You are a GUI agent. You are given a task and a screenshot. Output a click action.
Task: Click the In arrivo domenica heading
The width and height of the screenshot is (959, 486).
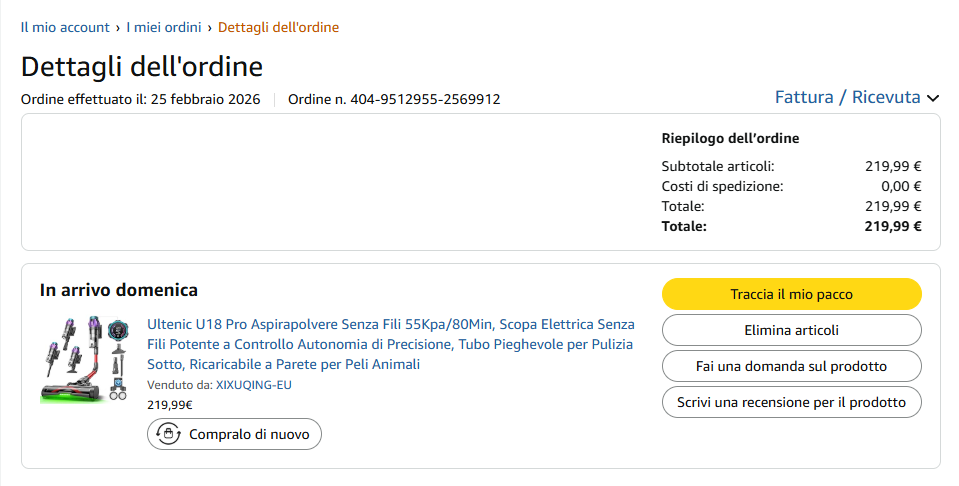(x=119, y=290)
